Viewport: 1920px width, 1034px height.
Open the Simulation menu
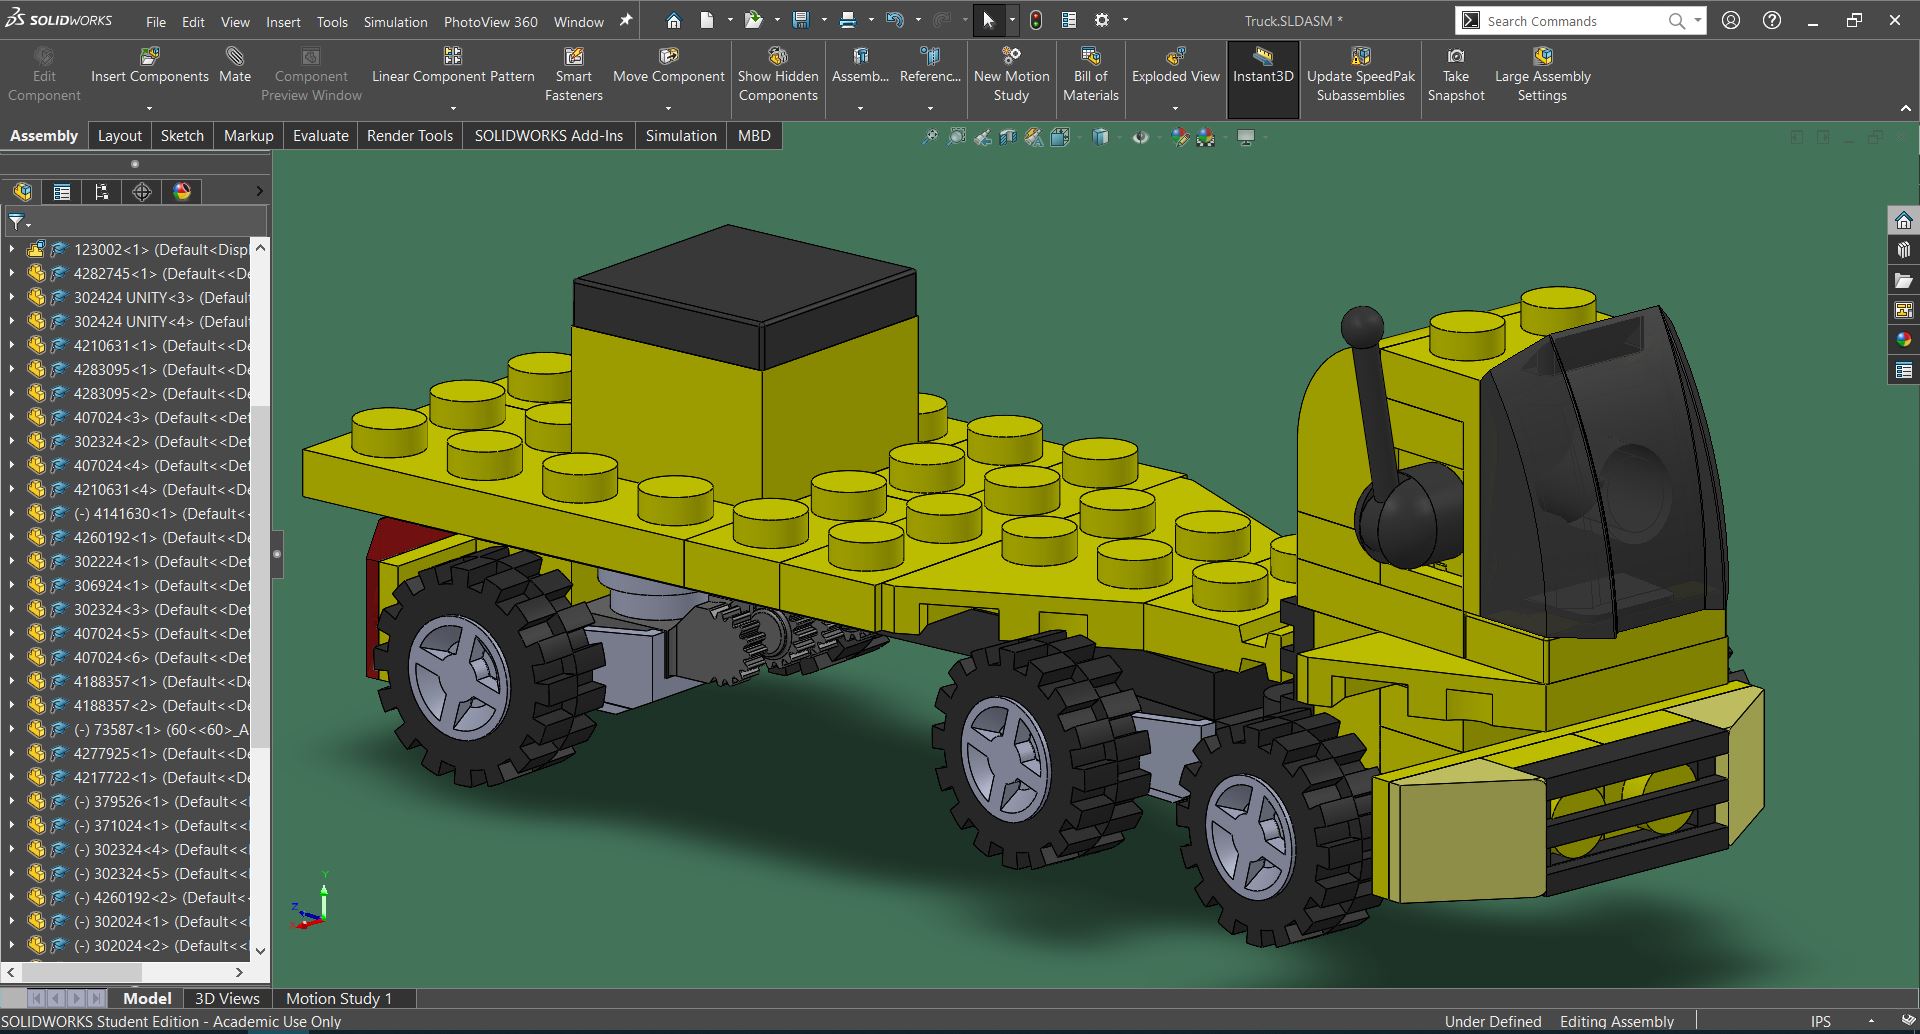pyautogui.click(x=395, y=21)
